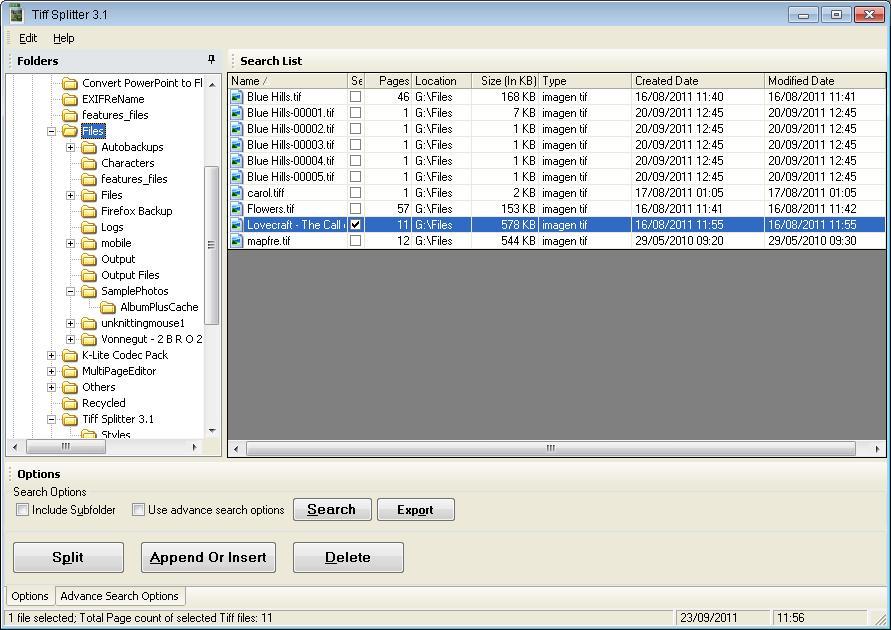The width and height of the screenshot is (891, 630).
Task: Enable the Include Subfolder checkbox
Action: coord(22,510)
